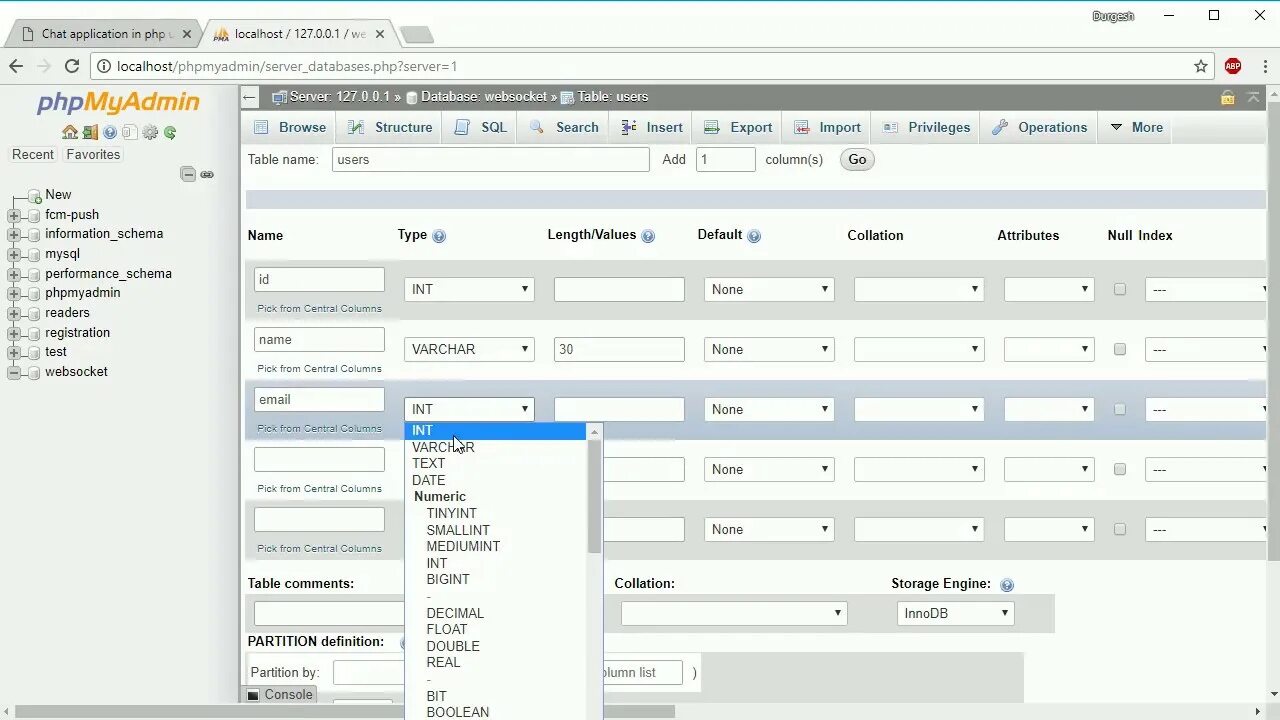This screenshot has height=720, width=1280.
Task: Toggle Null checkbox for id column
Action: pos(1120,289)
